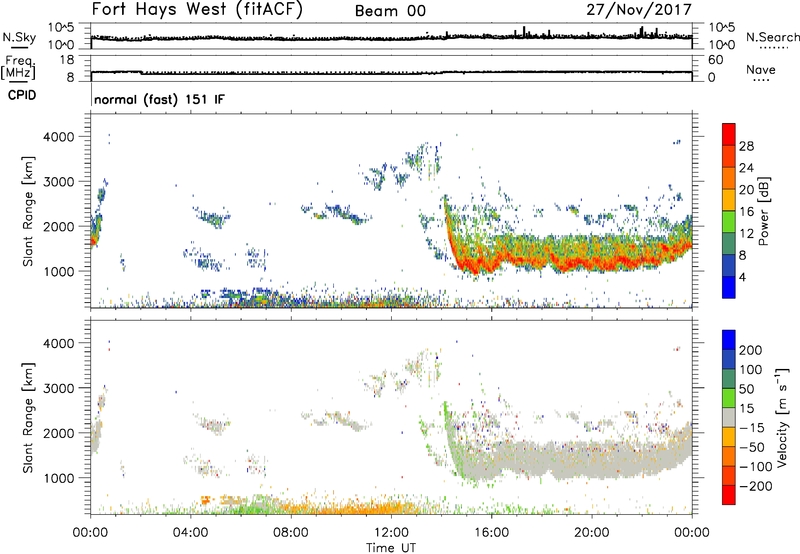
Task: Click the 'Nave' legend label
Action: [761, 70]
